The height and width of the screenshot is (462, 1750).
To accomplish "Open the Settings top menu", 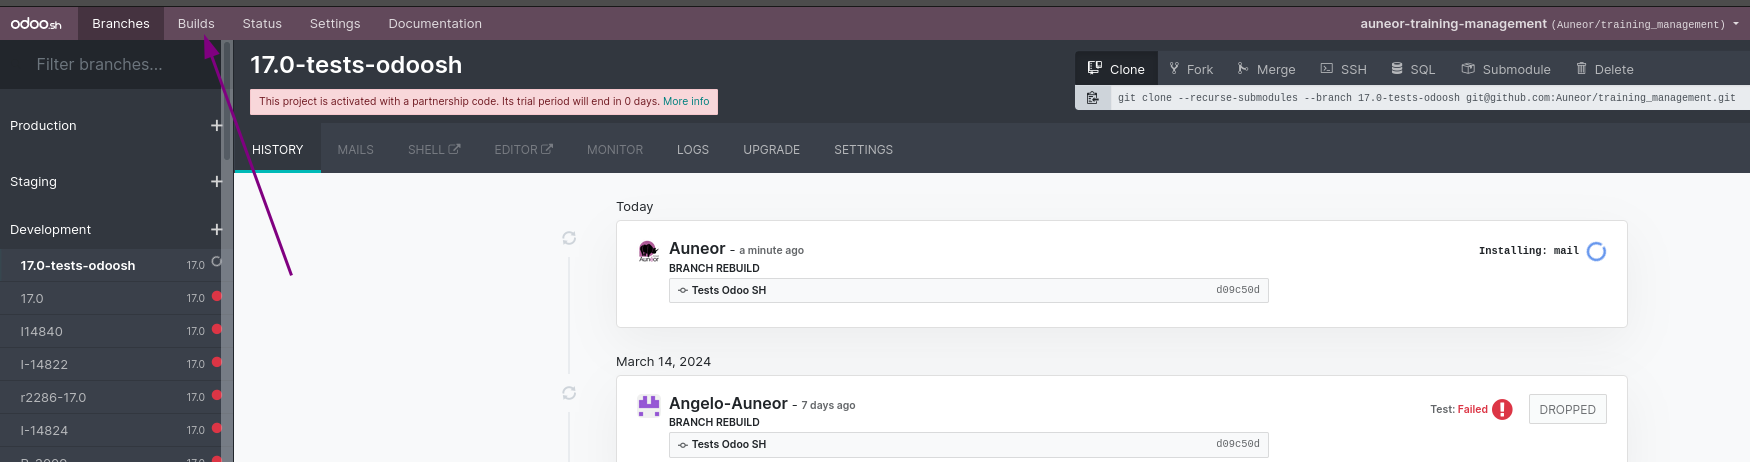I will 335,23.
